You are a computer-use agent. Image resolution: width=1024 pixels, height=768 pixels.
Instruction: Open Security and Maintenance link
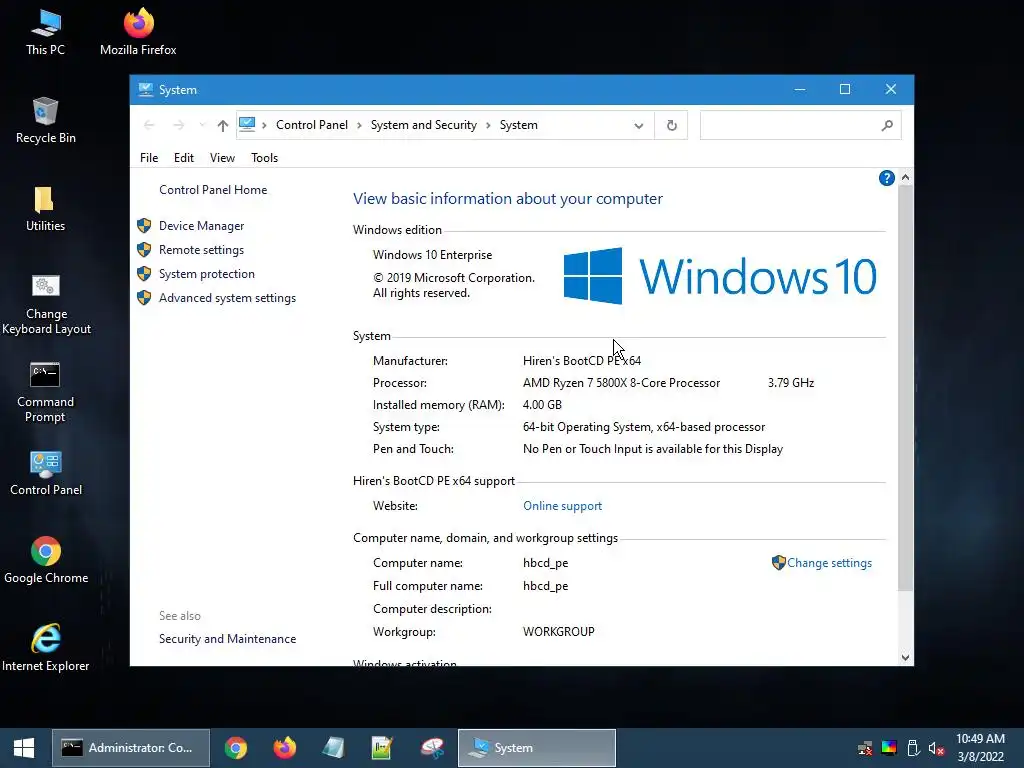point(227,639)
